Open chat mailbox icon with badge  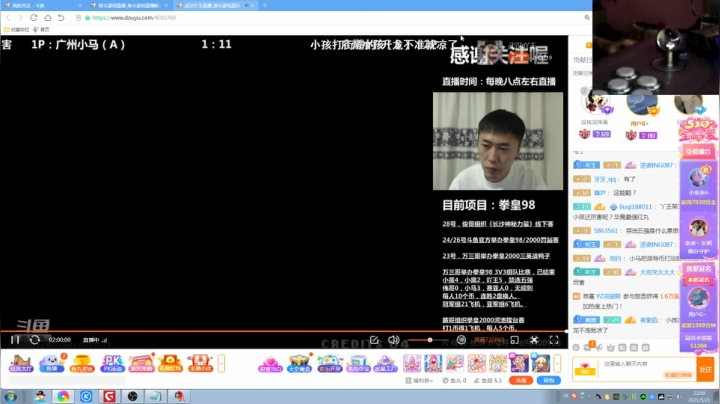(588, 347)
